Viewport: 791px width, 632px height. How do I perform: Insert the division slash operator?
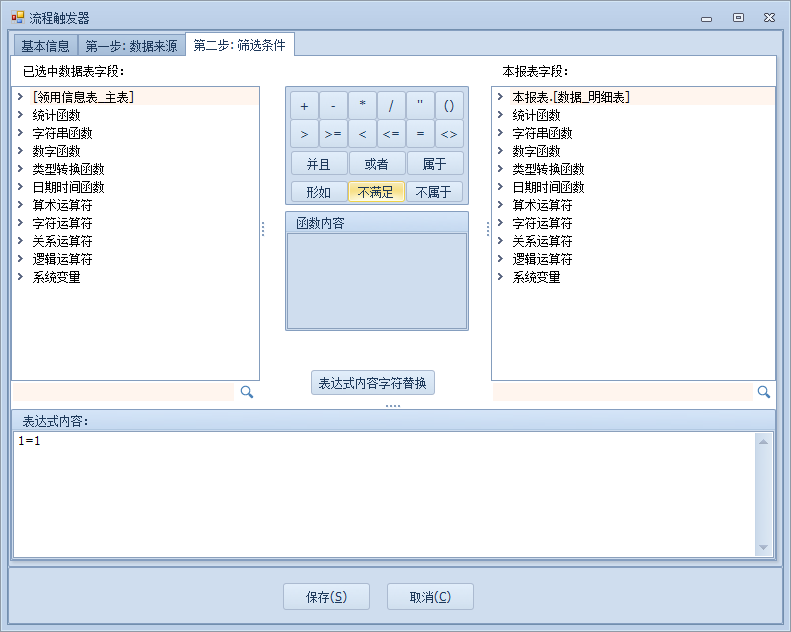pos(391,105)
